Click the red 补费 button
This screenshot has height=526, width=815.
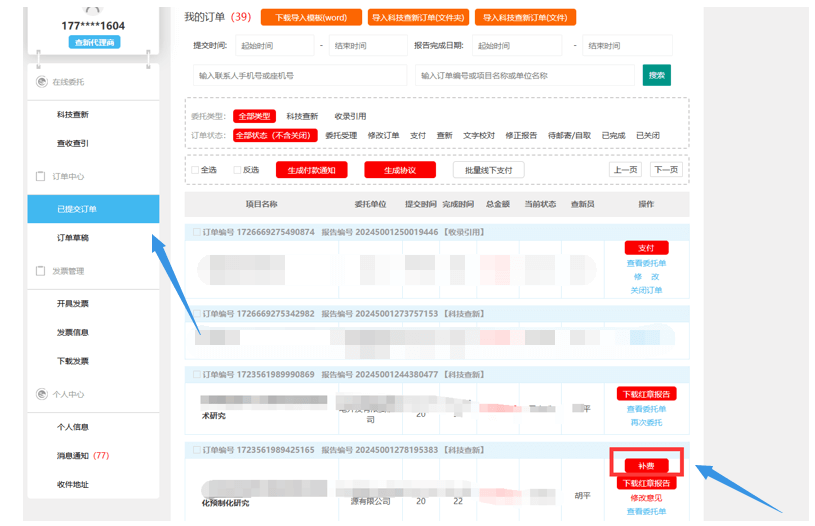646,465
